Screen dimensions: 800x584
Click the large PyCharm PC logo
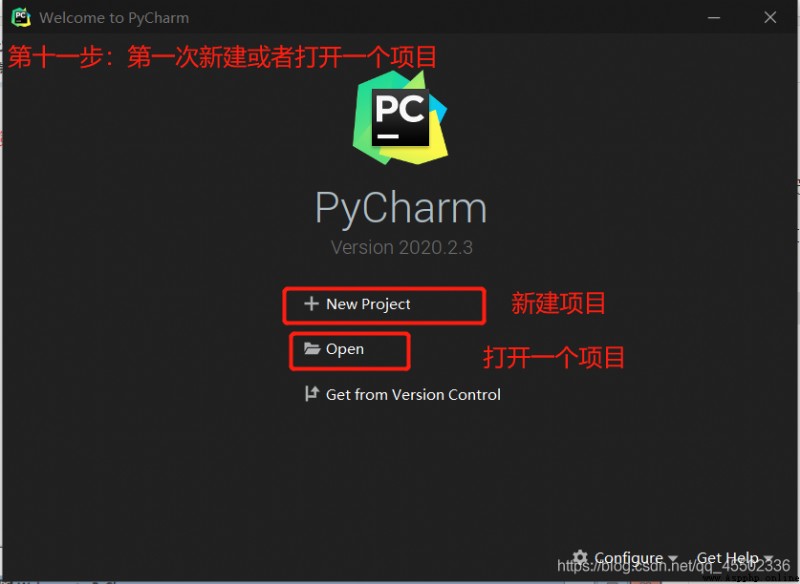pyautogui.click(x=400, y=117)
